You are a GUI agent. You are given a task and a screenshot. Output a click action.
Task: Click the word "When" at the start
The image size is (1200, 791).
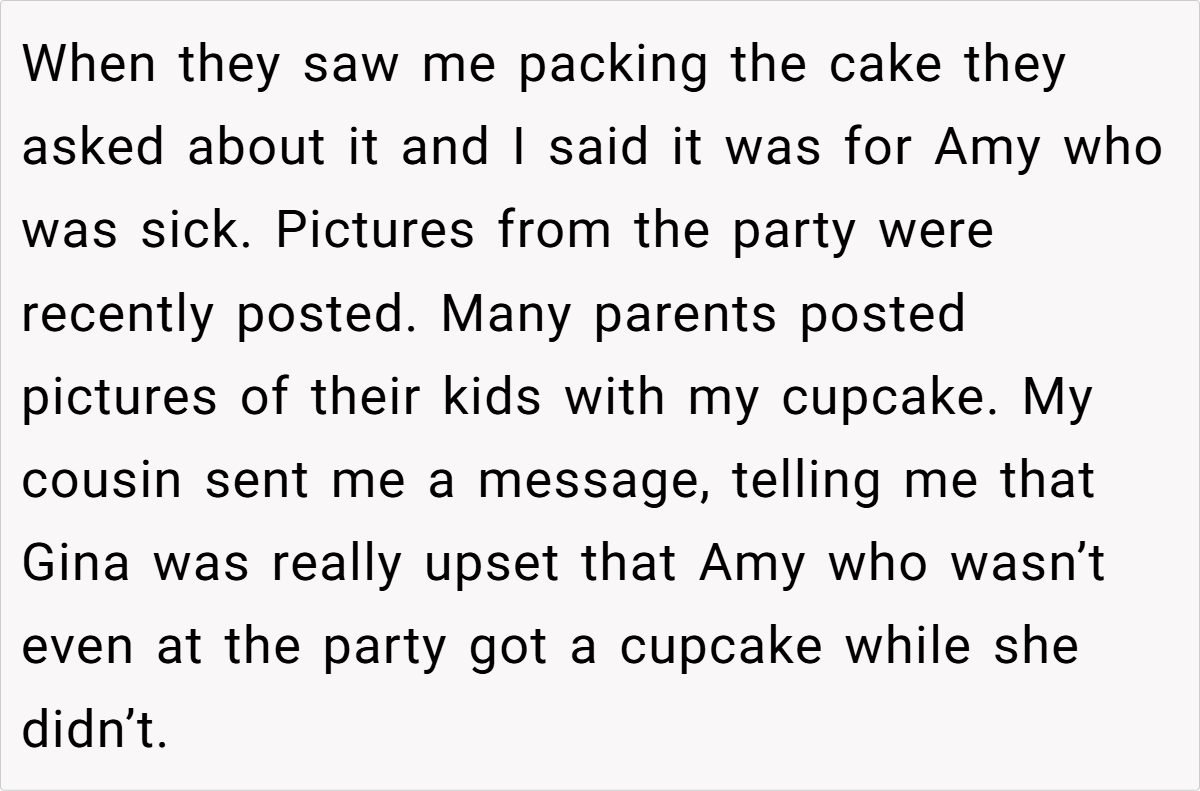point(88,66)
